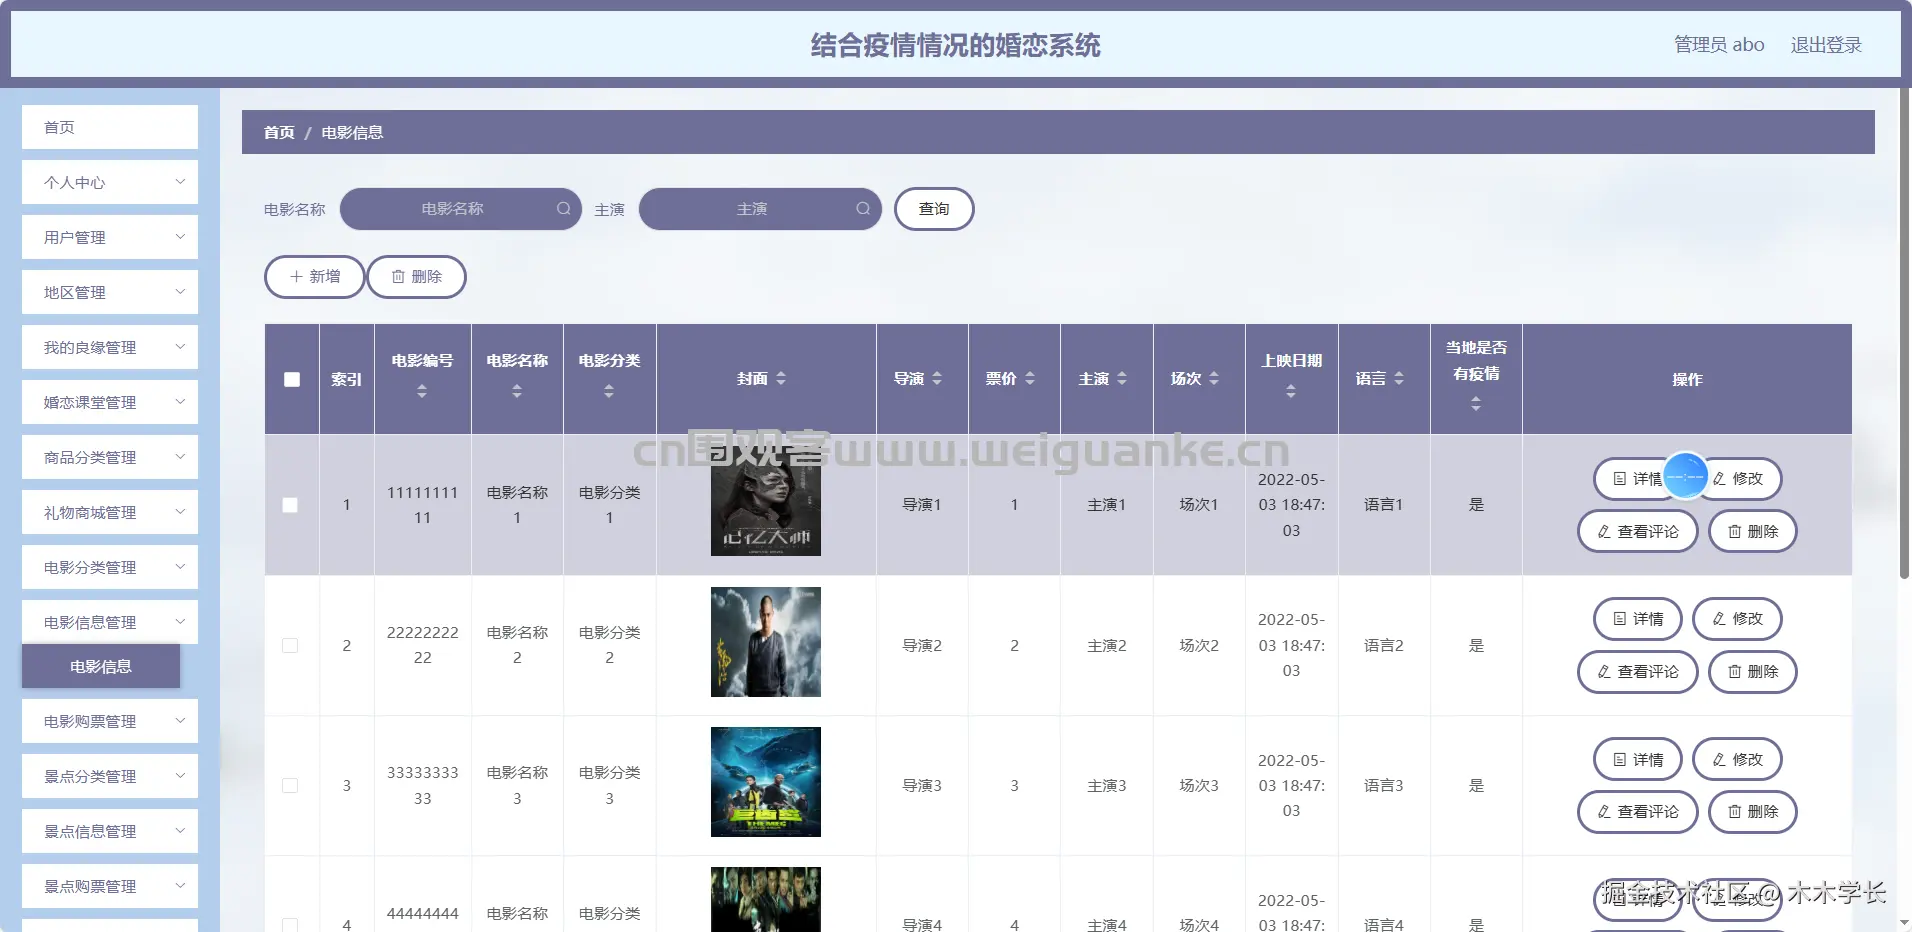
Task: Open 查看评论 for row 2
Action: click(x=1638, y=672)
